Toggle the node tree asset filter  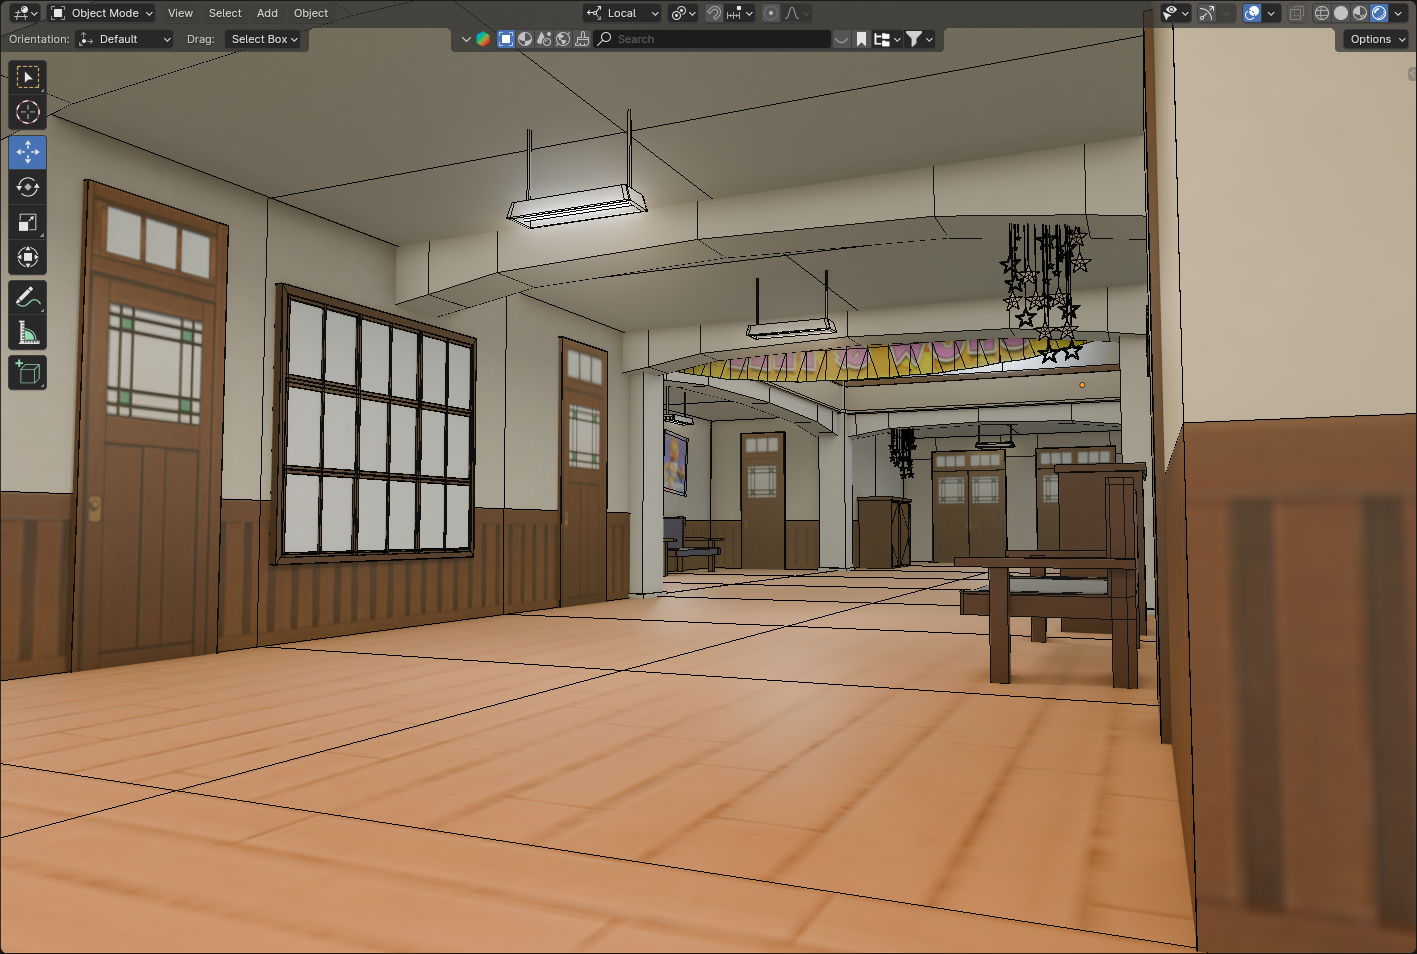click(x=544, y=39)
